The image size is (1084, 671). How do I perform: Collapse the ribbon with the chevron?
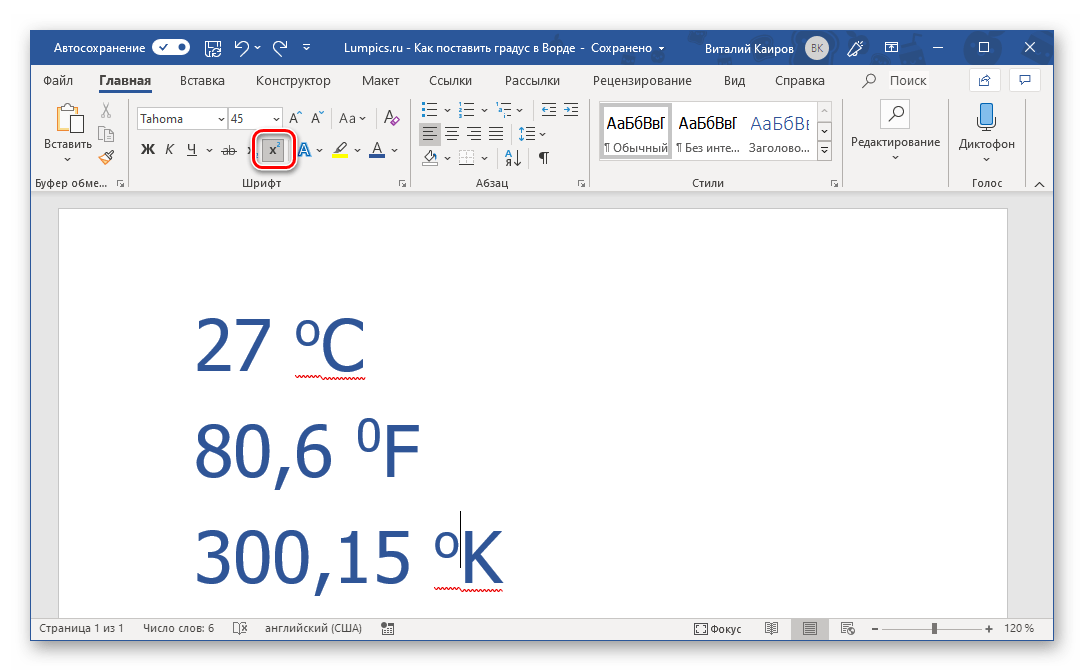point(1039,184)
